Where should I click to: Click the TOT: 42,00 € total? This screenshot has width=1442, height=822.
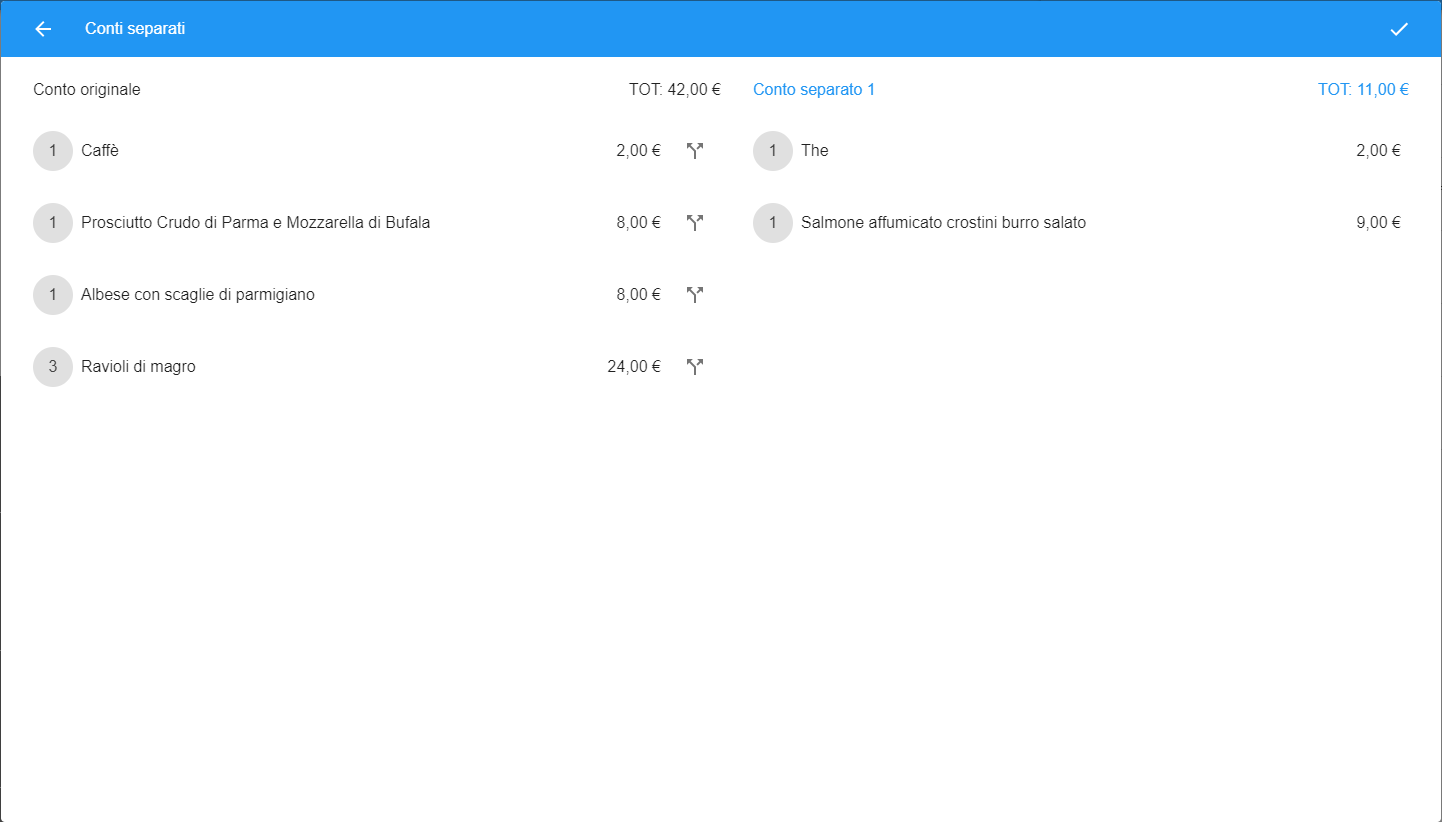pyautogui.click(x=675, y=90)
